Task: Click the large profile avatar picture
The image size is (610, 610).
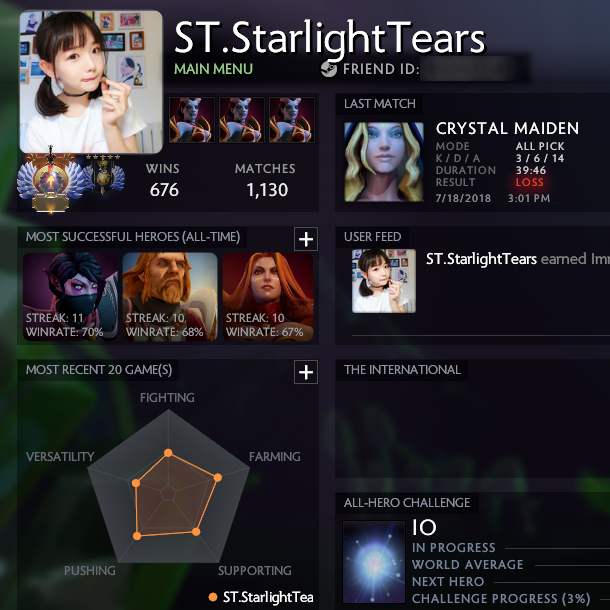Action: tap(91, 82)
